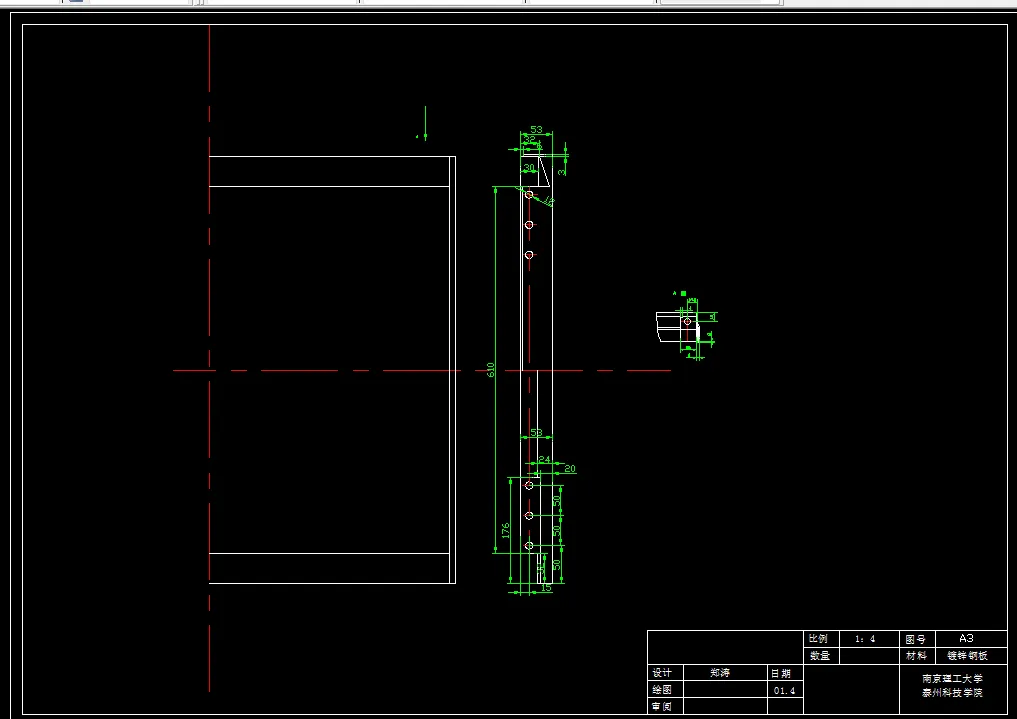Screen dimensions: 1017x719
Task: Click the designer name 郑涛
Action: (720, 673)
